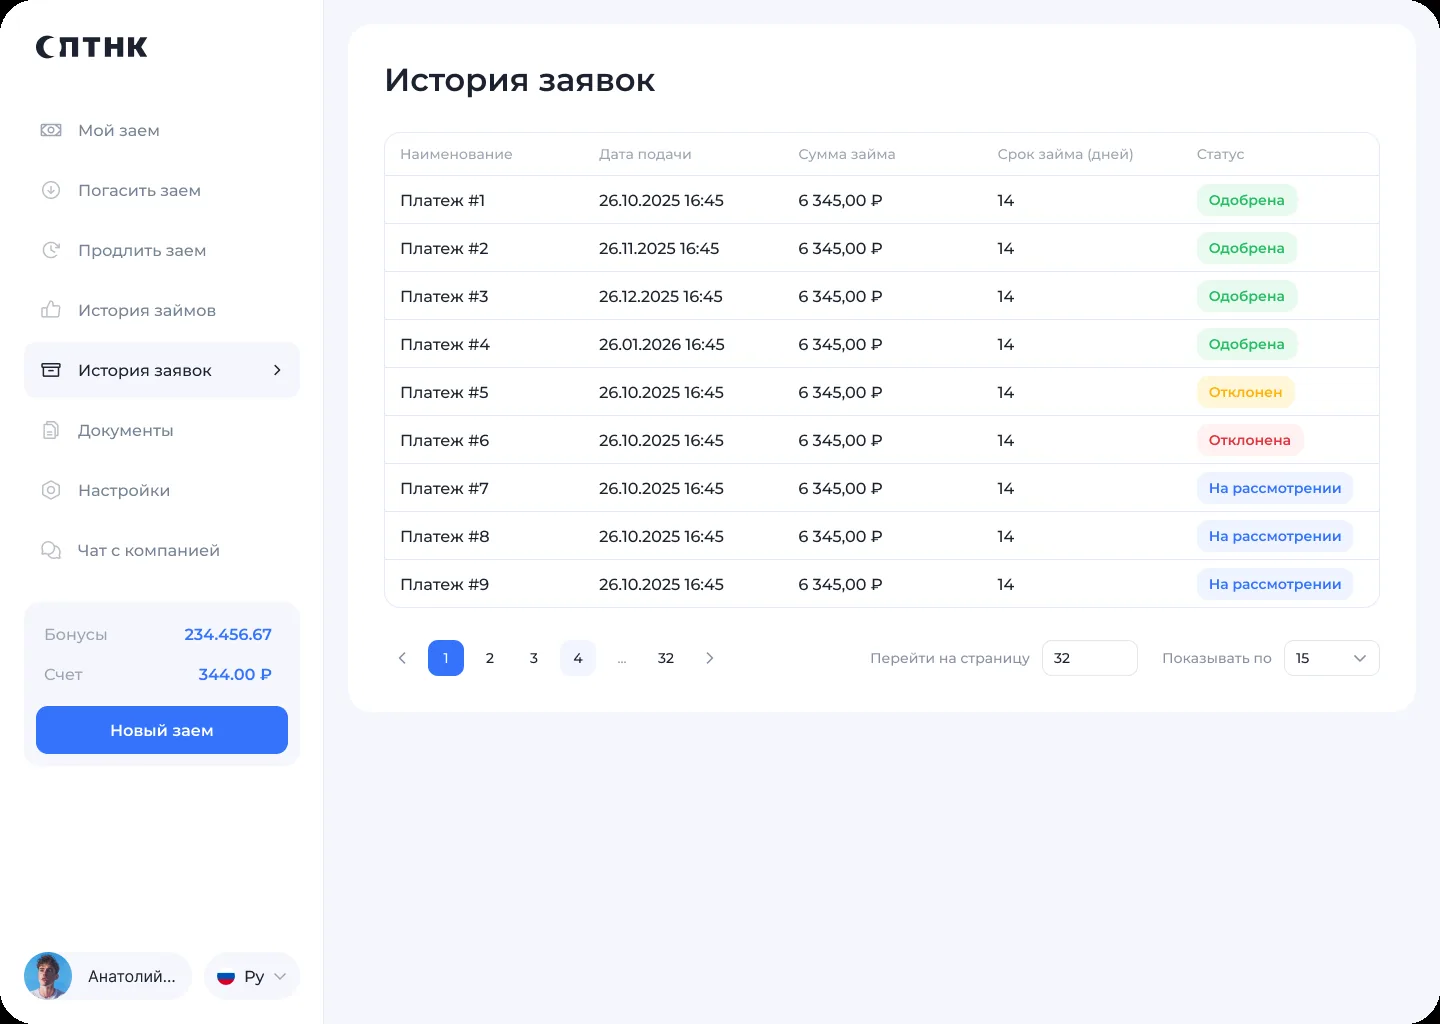The width and height of the screenshot is (1440, 1024).
Task: Go to previous page with left arrow
Action: coord(402,658)
